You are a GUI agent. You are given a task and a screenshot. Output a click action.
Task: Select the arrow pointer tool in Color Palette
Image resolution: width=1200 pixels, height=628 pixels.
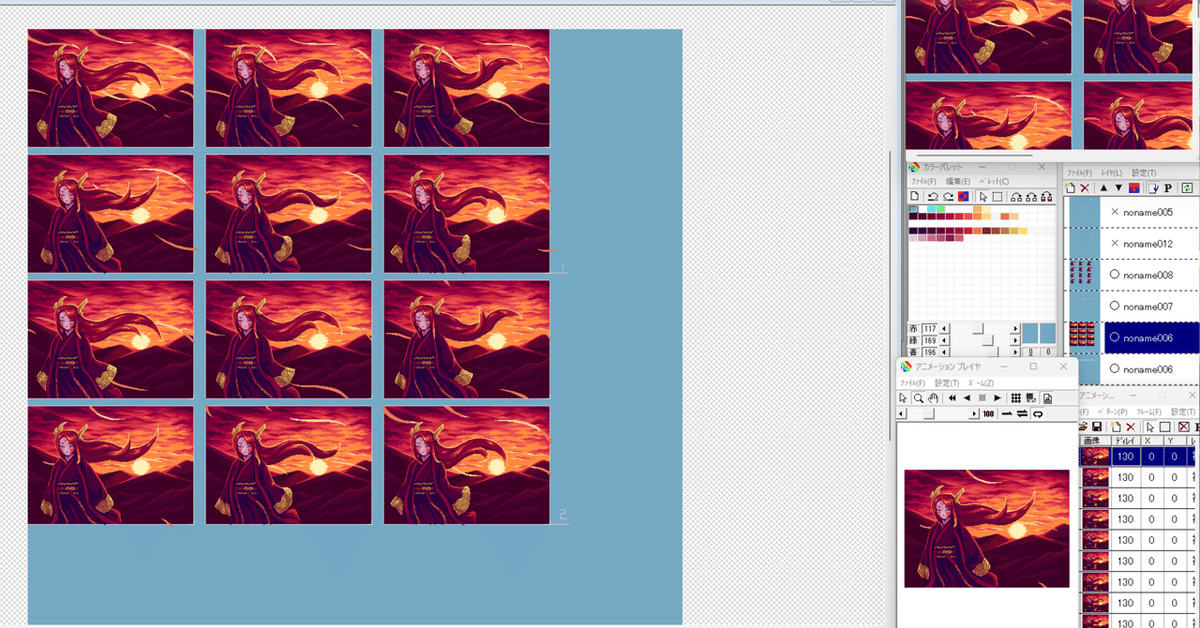pyautogui.click(x=983, y=197)
